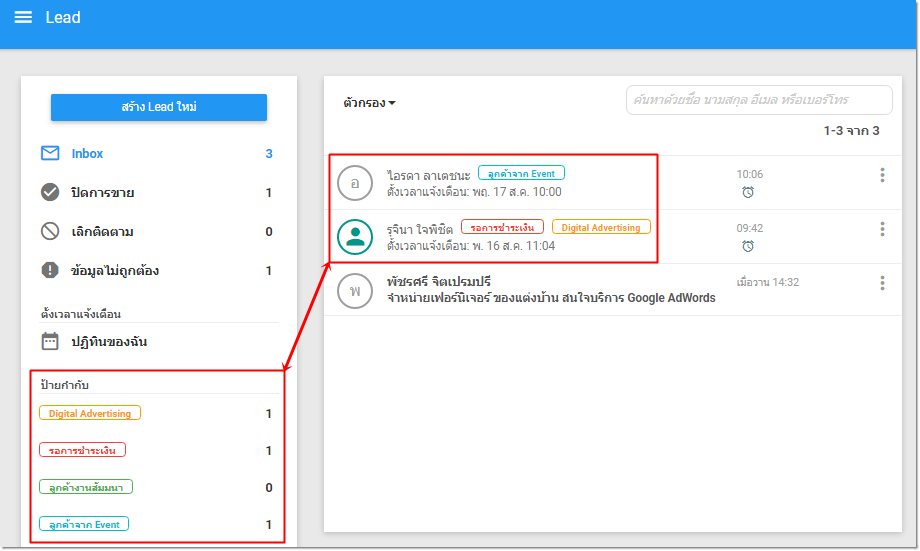Click the 1-3 จาก 3 pagination text
920x551 pixels.
point(851,130)
